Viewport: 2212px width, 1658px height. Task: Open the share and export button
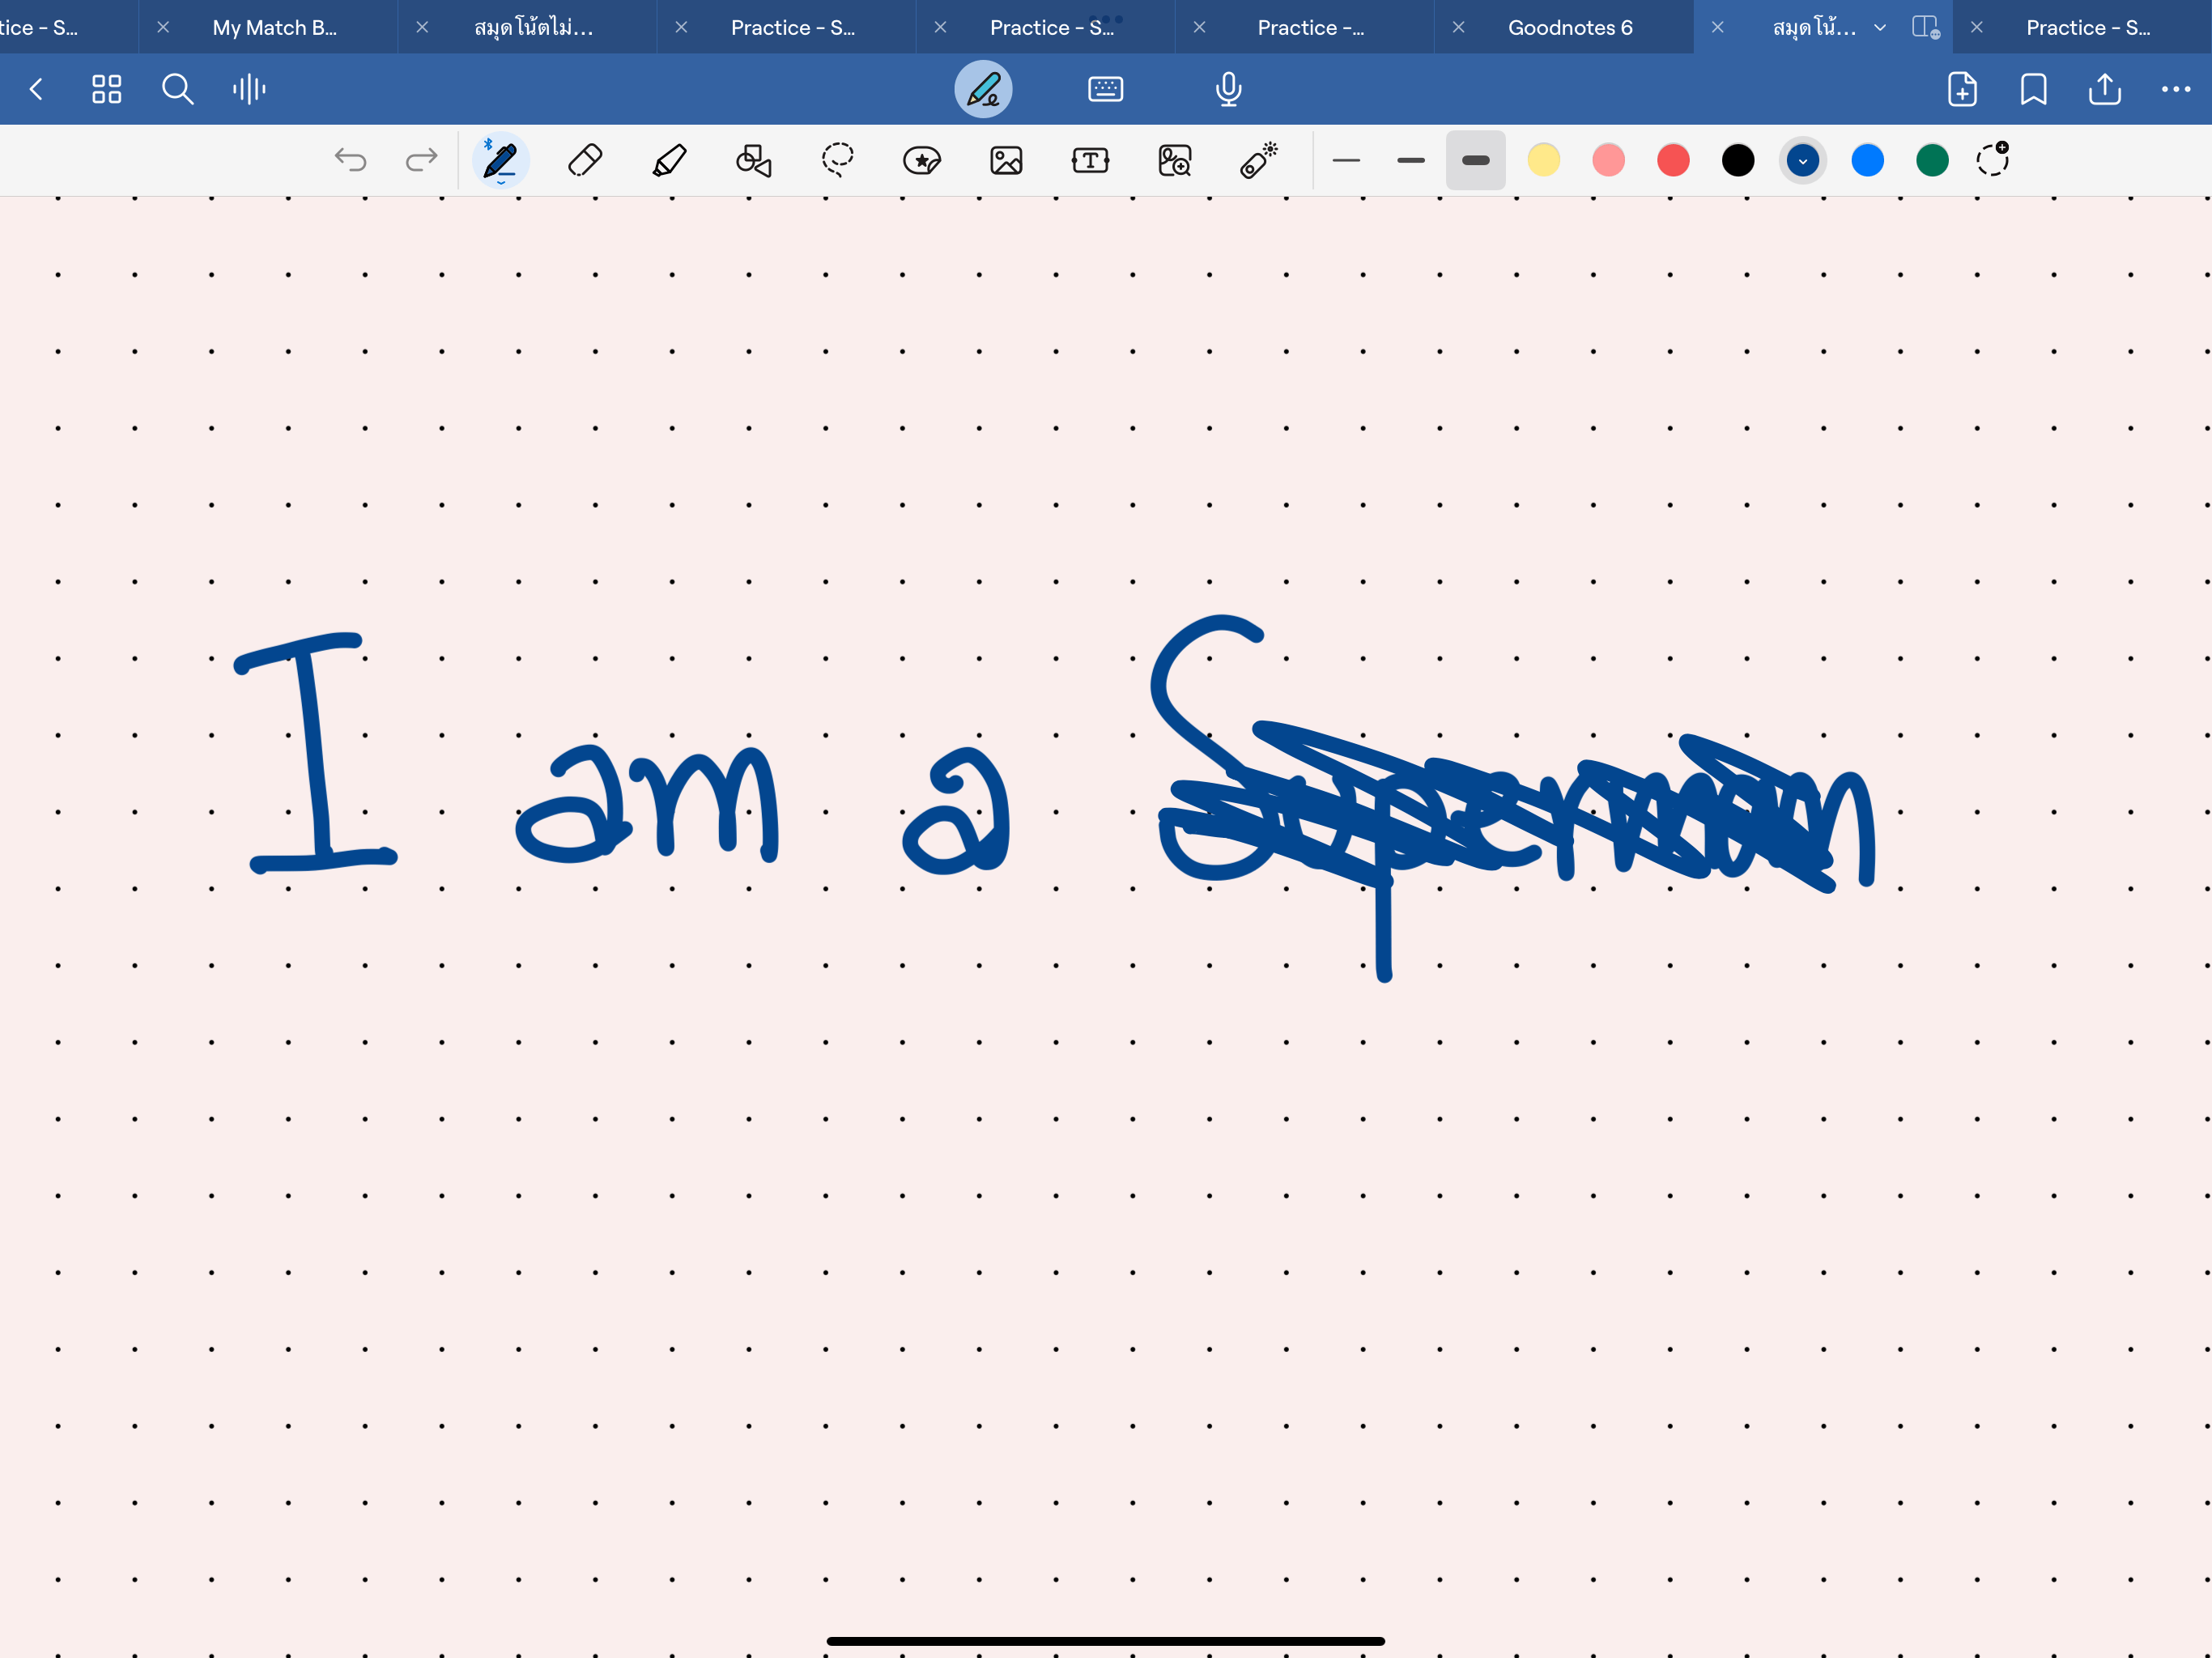[2104, 89]
